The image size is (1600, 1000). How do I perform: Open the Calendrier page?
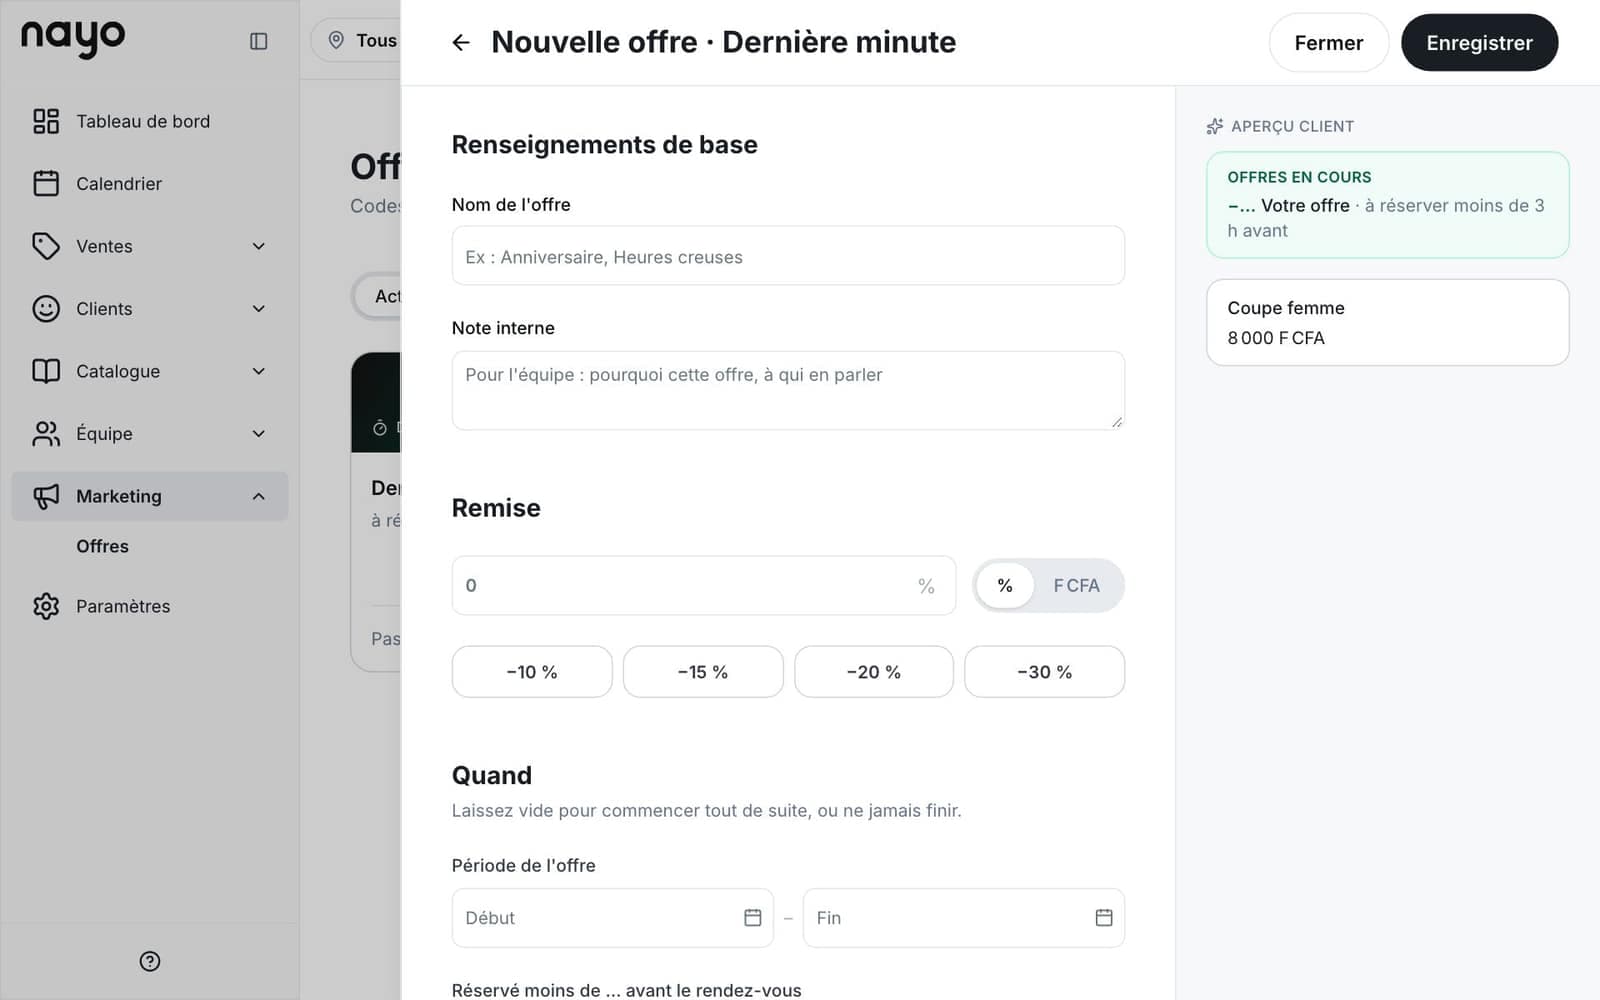click(x=150, y=183)
